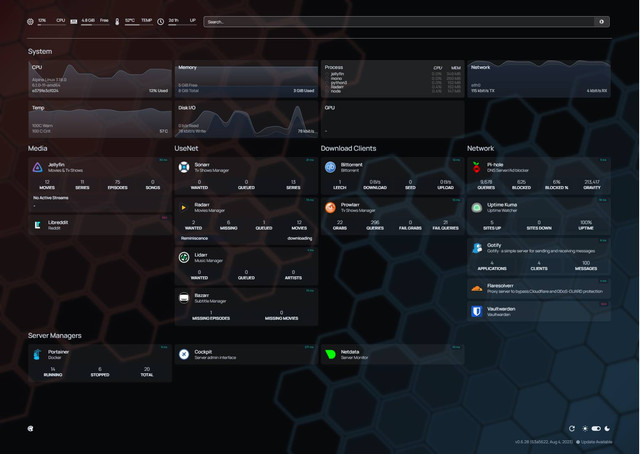Click the TEMP bar in header
The image size is (640, 454).
coord(138,24)
